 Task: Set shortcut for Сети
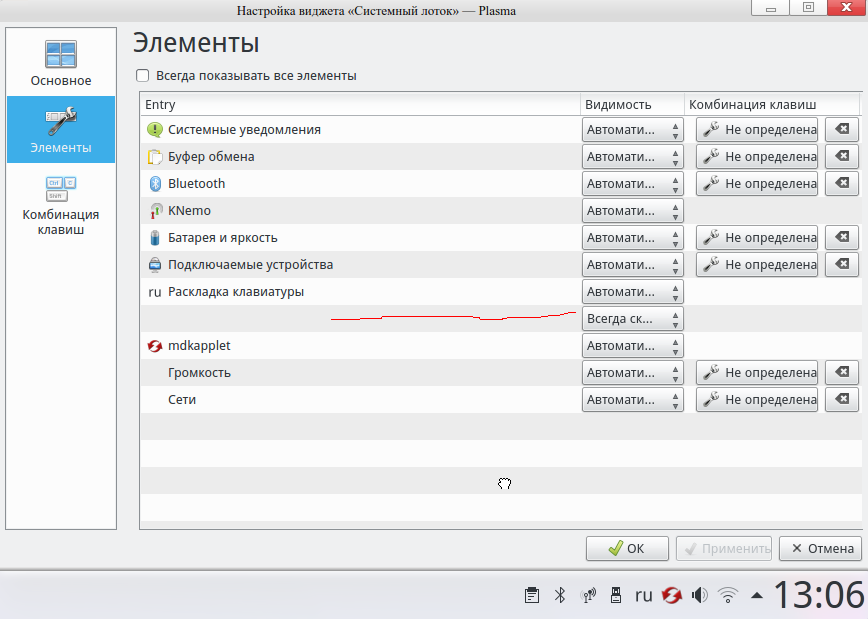click(757, 400)
